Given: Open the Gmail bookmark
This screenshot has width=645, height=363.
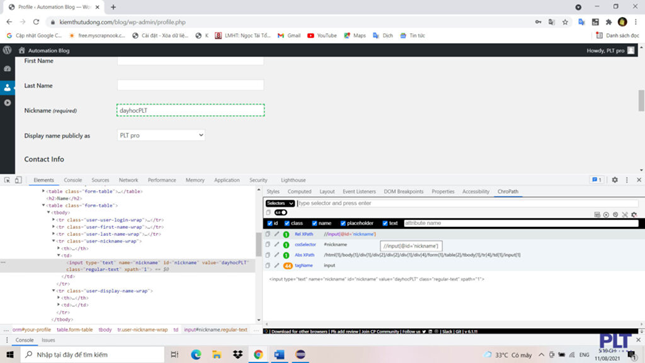Looking at the screenshot, I should [x=289, y=35].
